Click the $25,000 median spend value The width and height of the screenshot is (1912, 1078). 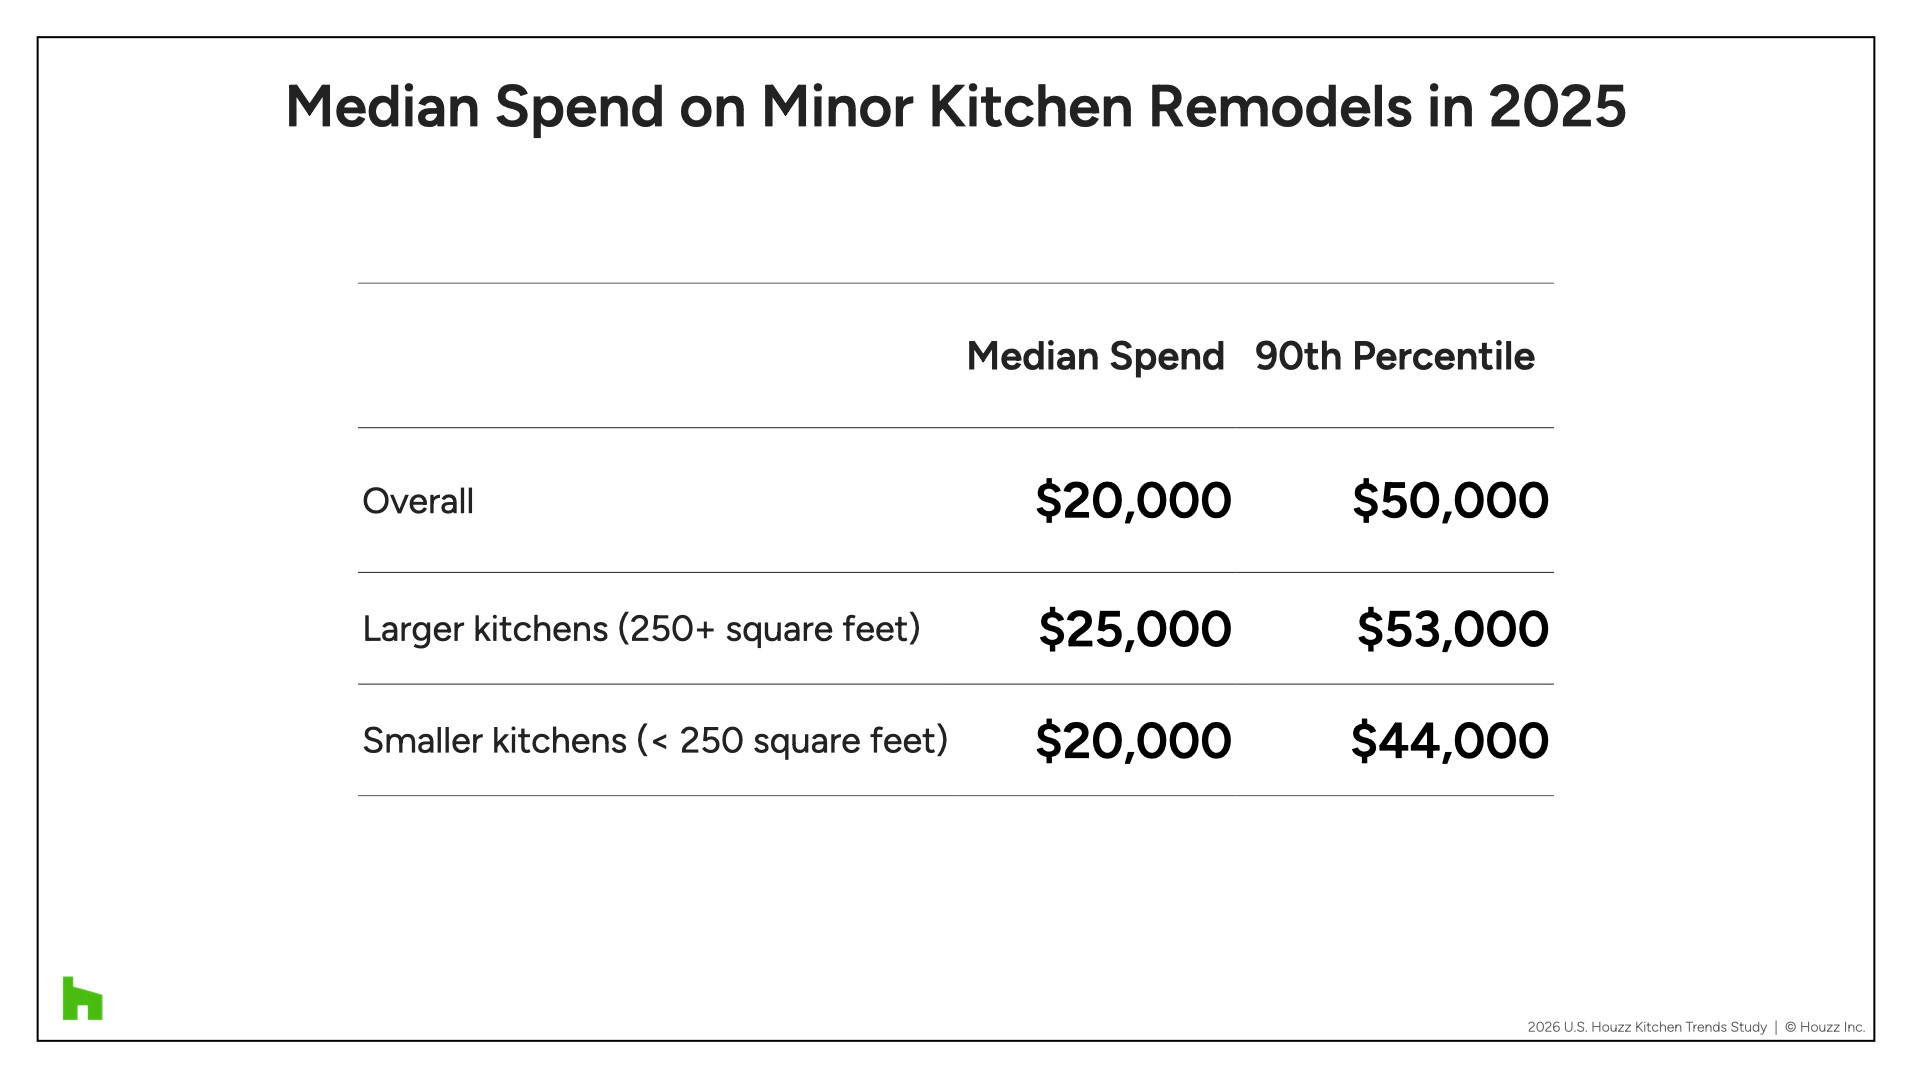point(1135,629)
